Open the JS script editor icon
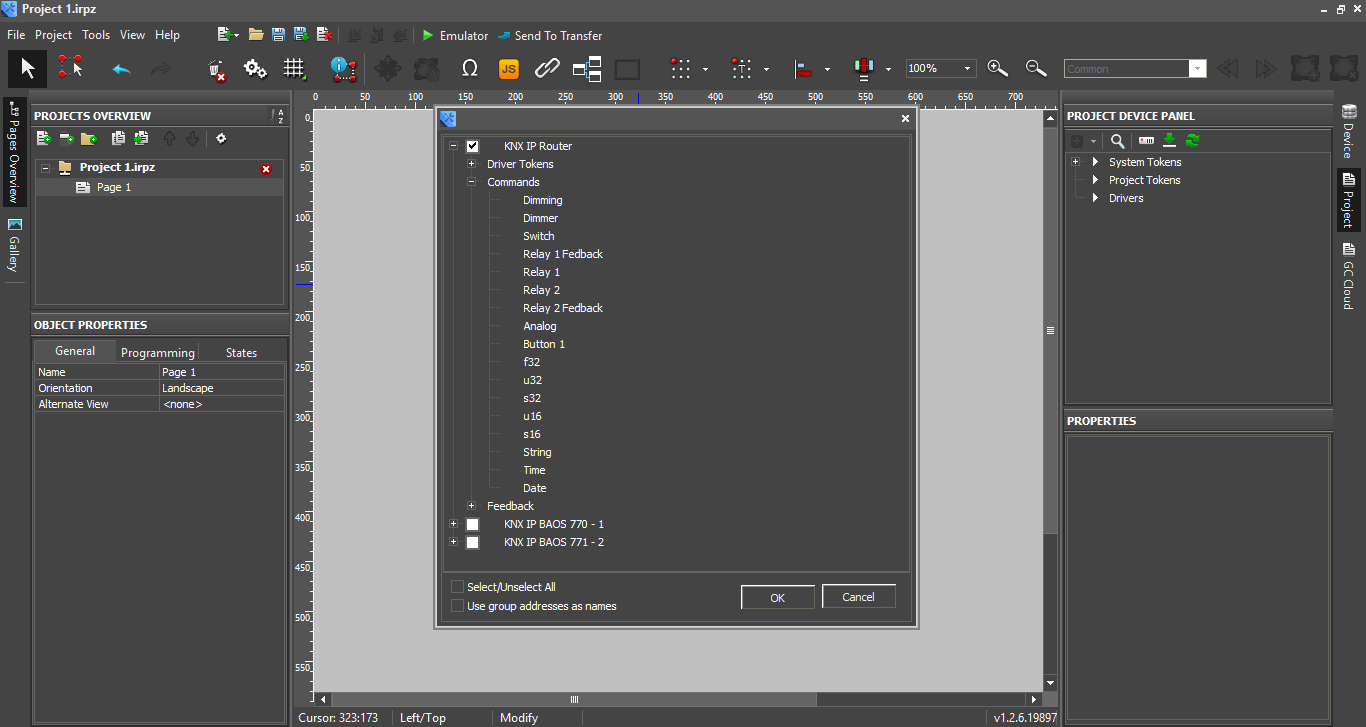1366x727 pixels. click(508, 69)
